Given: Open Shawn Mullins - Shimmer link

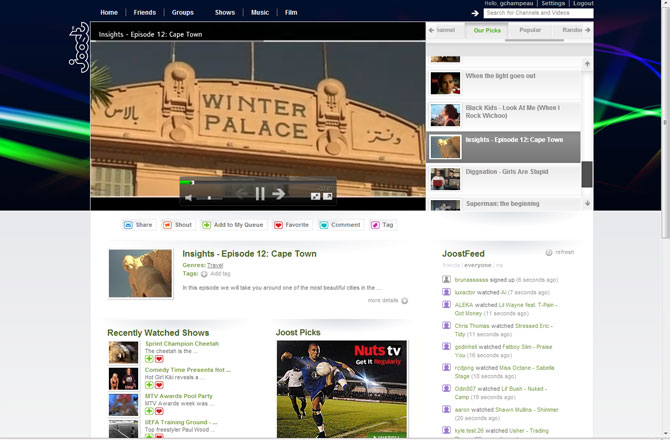Looking at the screenshot, I should tap(527, 410).
